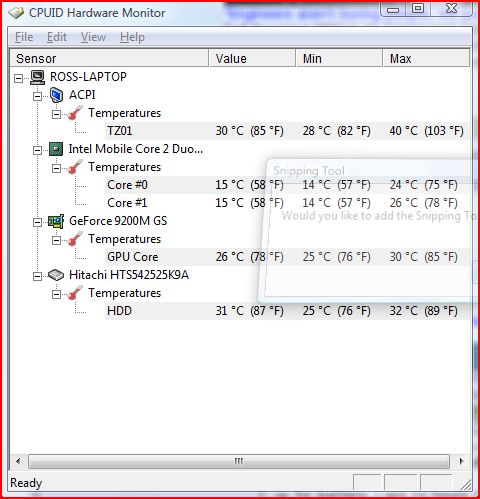The width and height of the screenshot is (480, 499).
Task: Collapse Temperatures under GeForce 9200M GS
Action: click(x=57, y=240)
